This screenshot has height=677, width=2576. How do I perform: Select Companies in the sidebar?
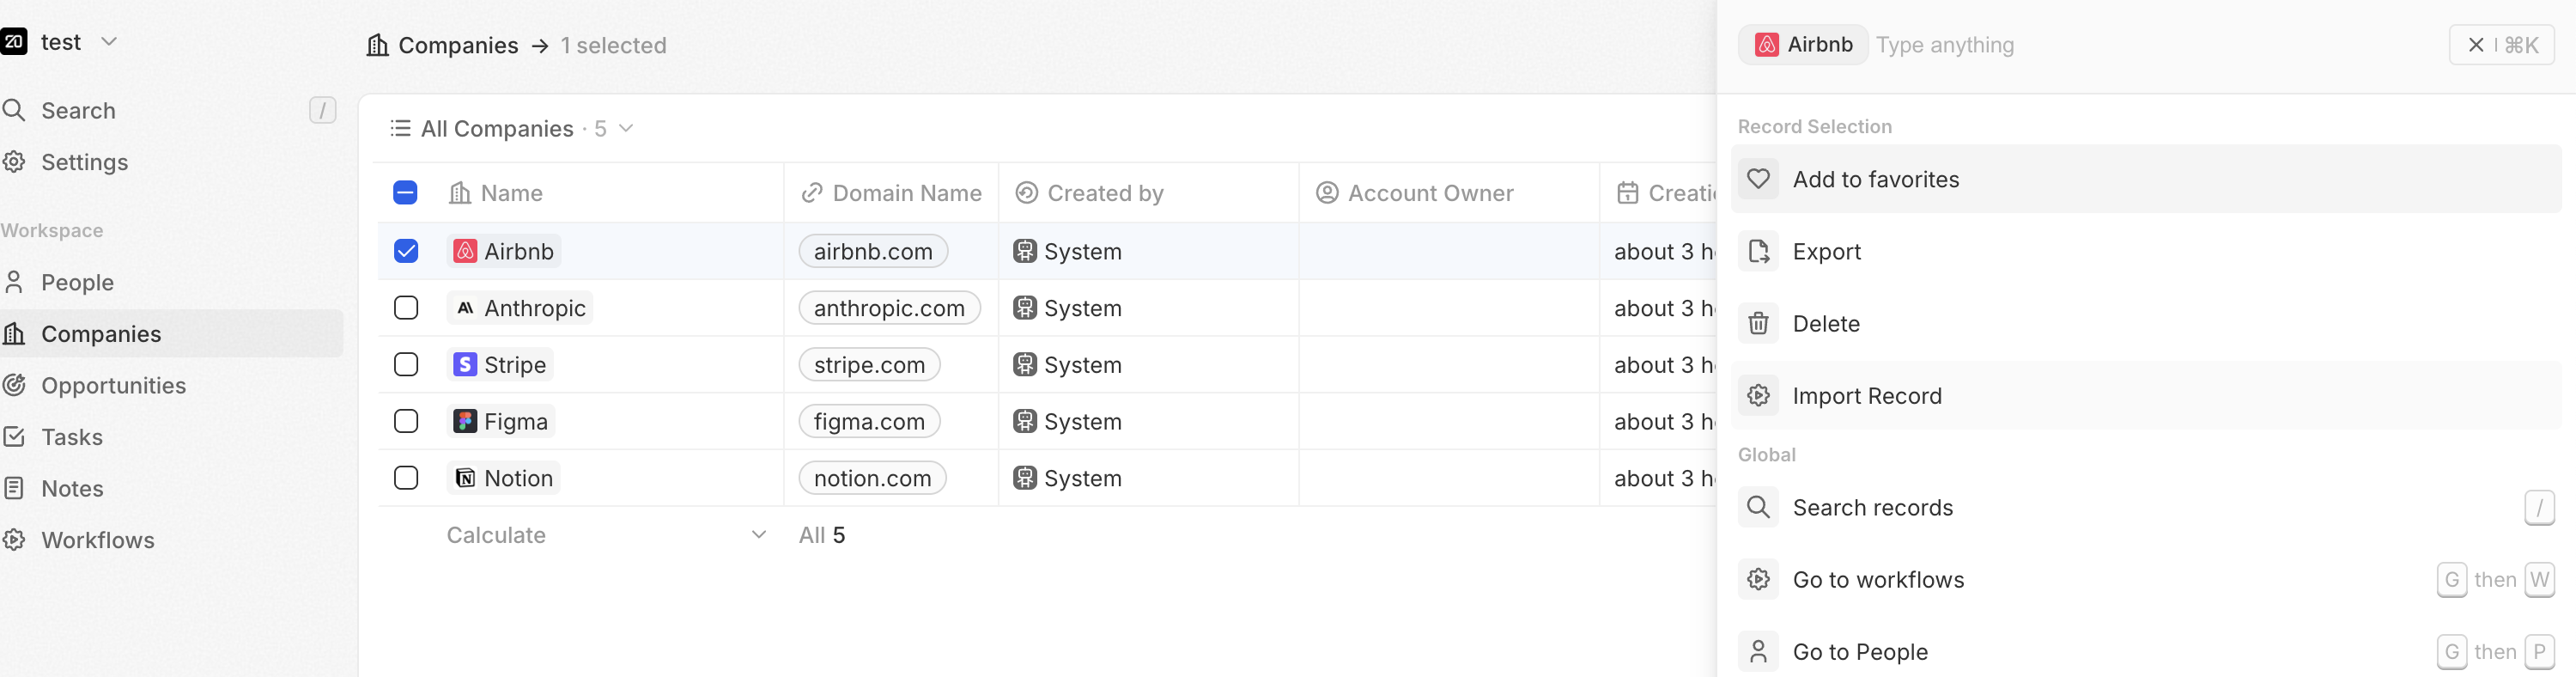(170, 334)
